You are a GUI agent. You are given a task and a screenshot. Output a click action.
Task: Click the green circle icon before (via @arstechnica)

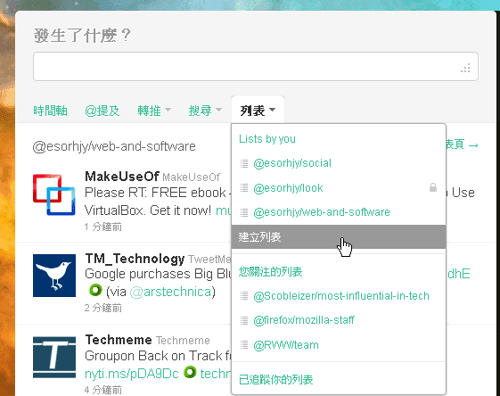[x=95, y=290]
